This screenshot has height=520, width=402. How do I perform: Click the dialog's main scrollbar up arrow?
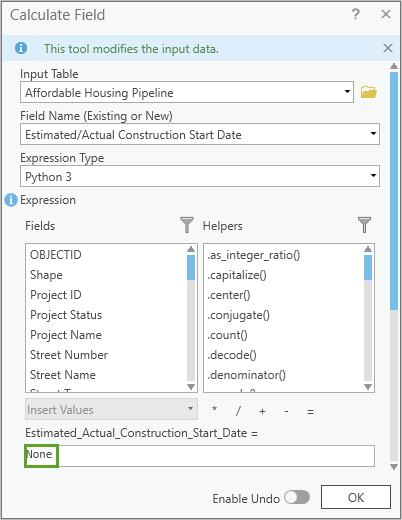tap(394, 66)
